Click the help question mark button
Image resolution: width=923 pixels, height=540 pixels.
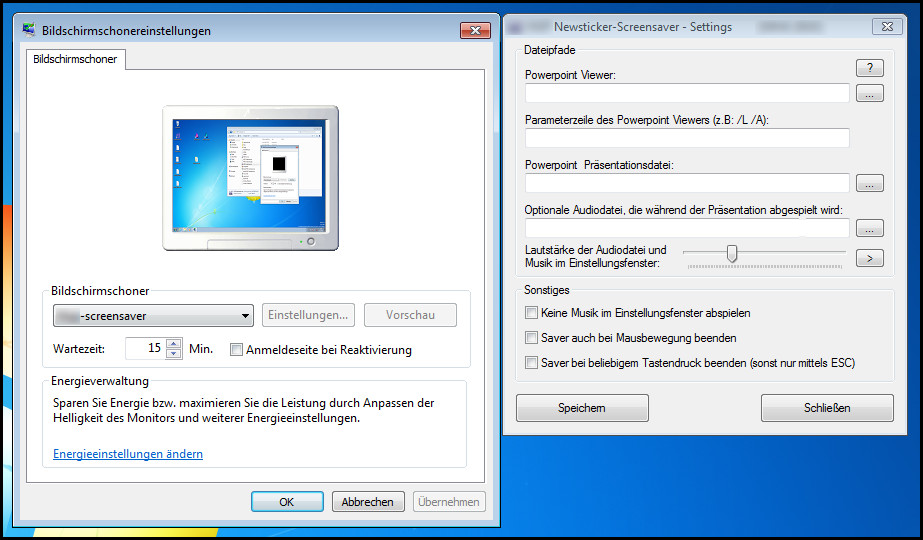pyautogui.click(x=869, y=68)
